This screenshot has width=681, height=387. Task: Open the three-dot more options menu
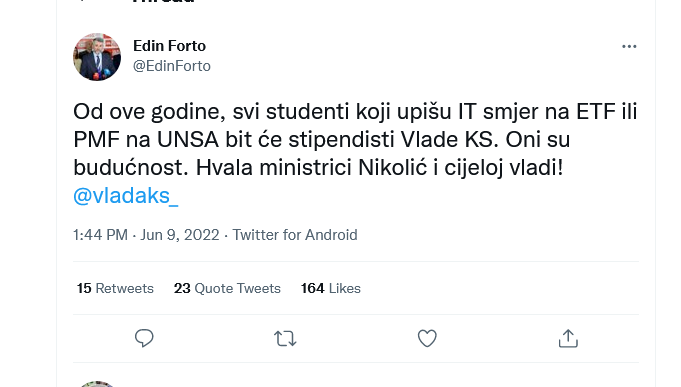[x=629, y=46]
